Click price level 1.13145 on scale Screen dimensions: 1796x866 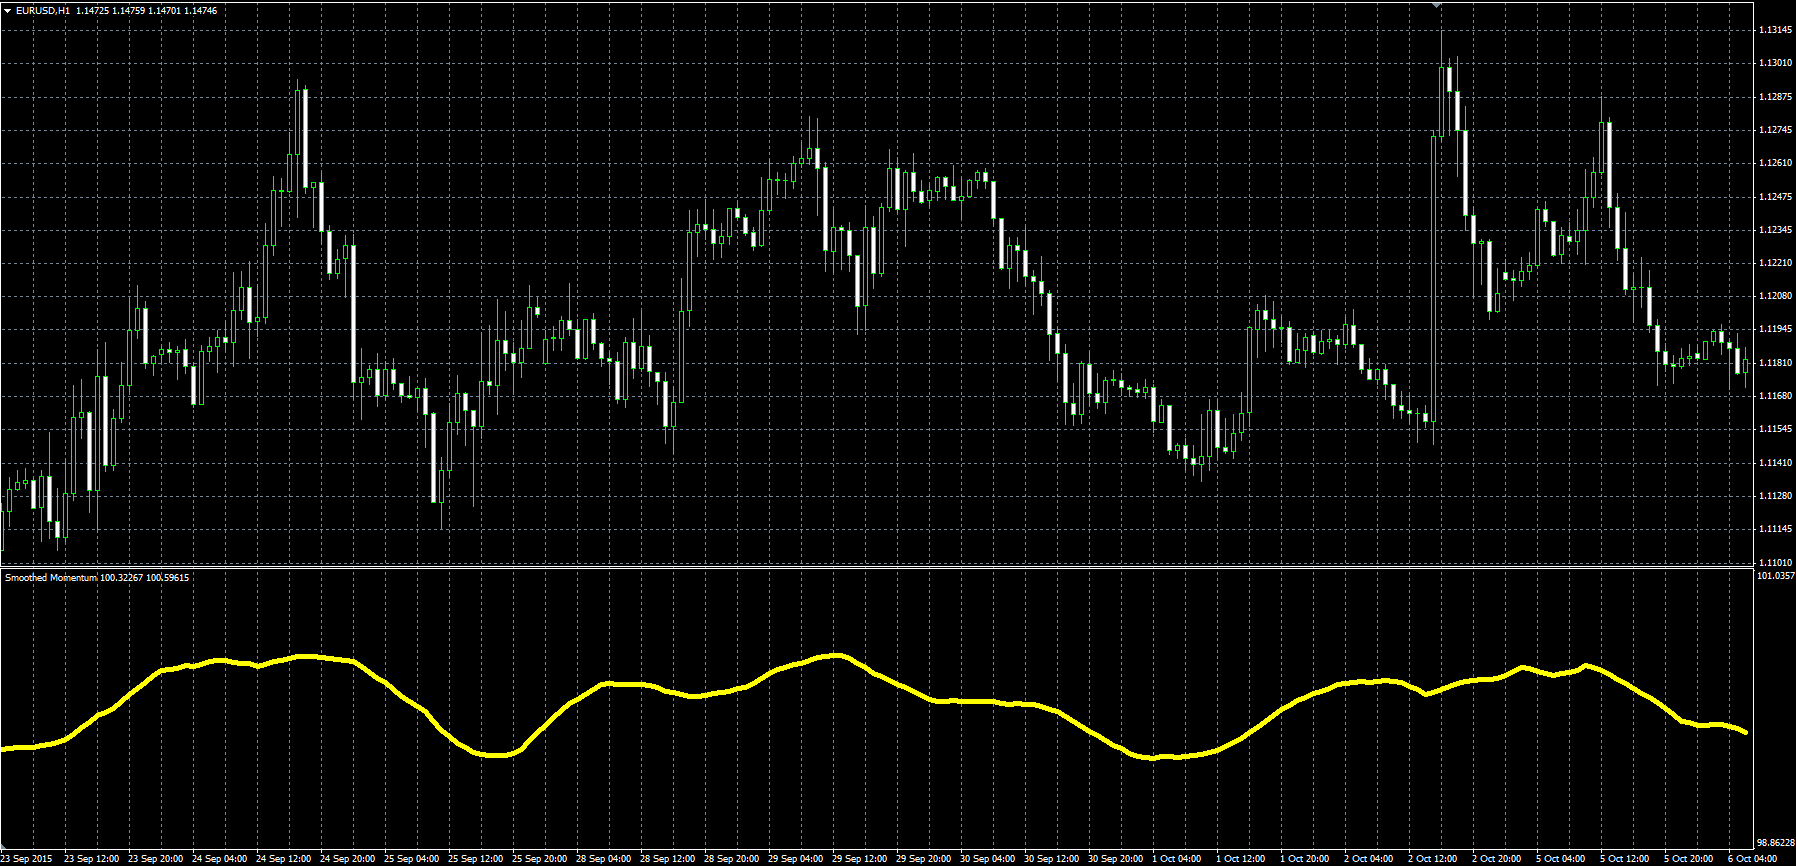pyautogui.click(x=1775, y=30)
